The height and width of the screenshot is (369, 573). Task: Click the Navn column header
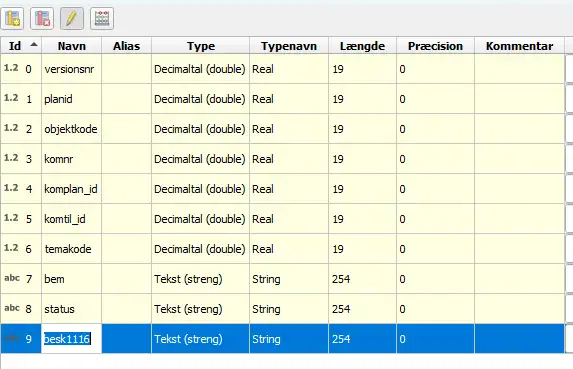pos(72,46)
